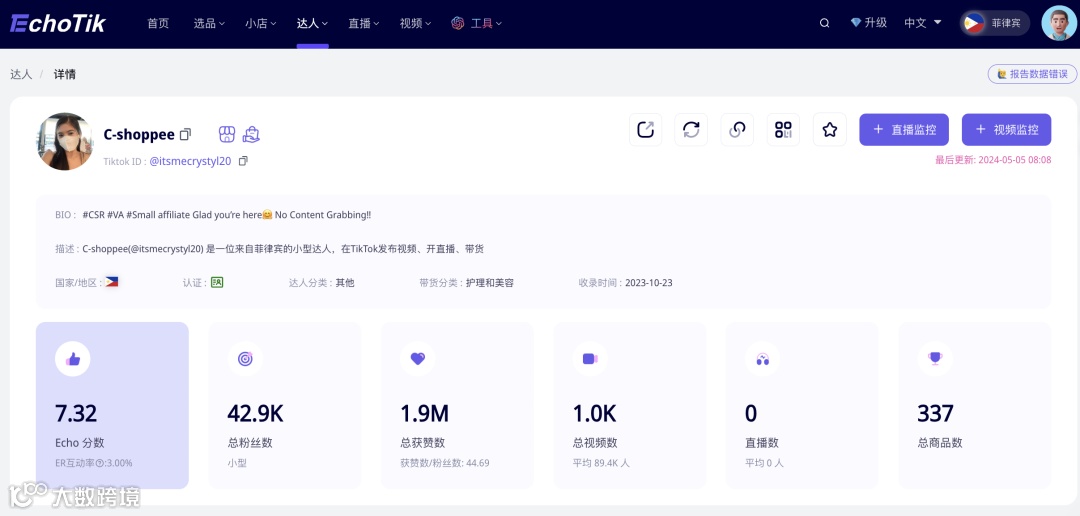
Task: Click the 平均 89.4K 人 text
Action: click(601, 463)
